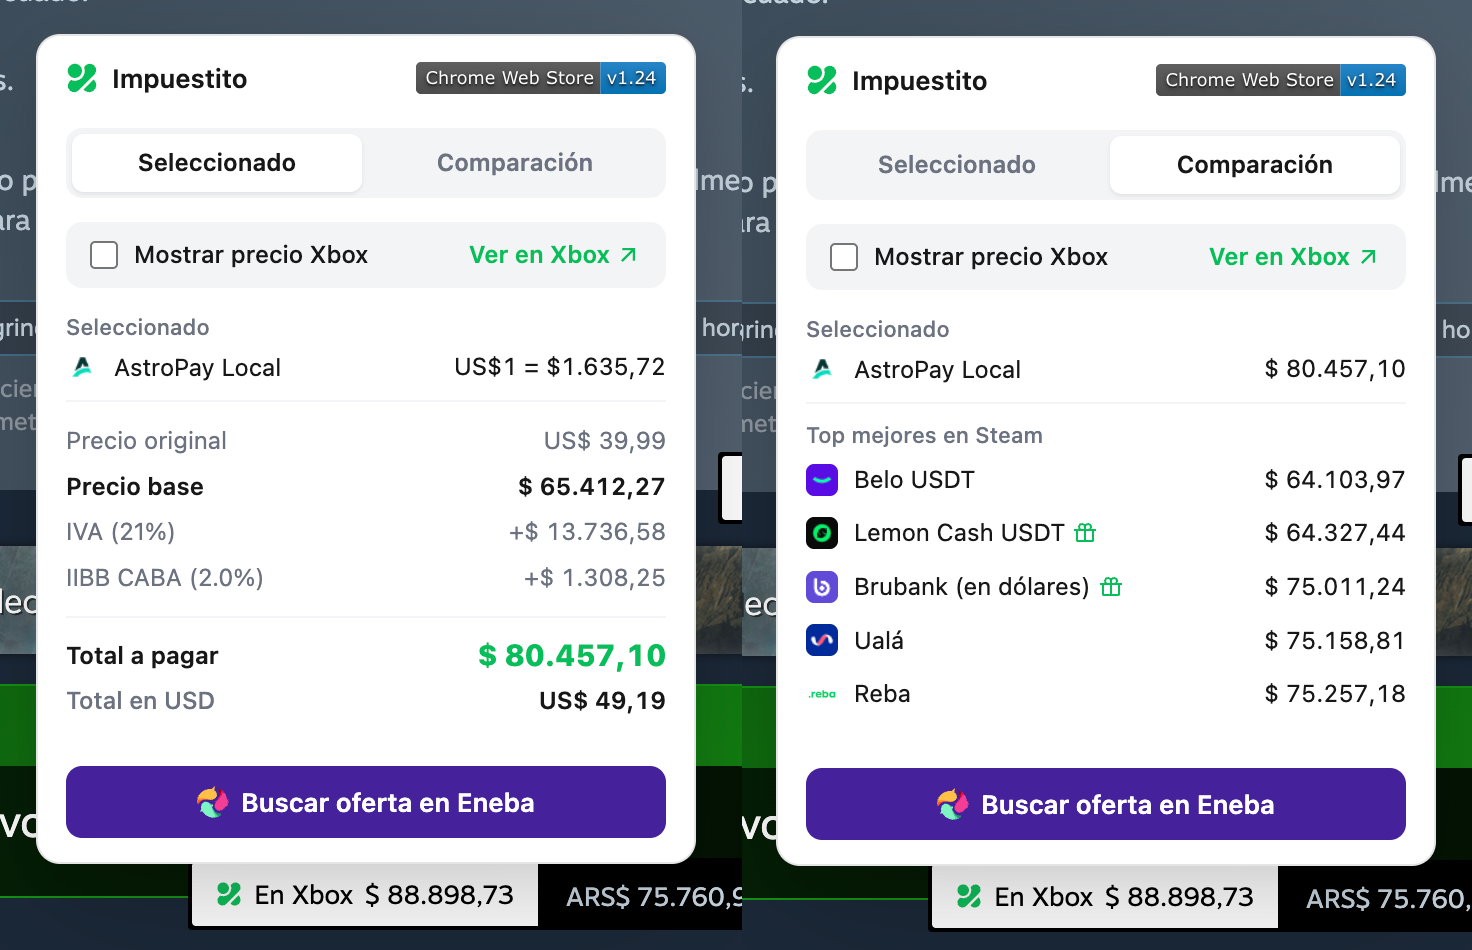Click the Ualá icon
Image resolution: width=1472 pixels, height=950 pixels.
[822, 640]
